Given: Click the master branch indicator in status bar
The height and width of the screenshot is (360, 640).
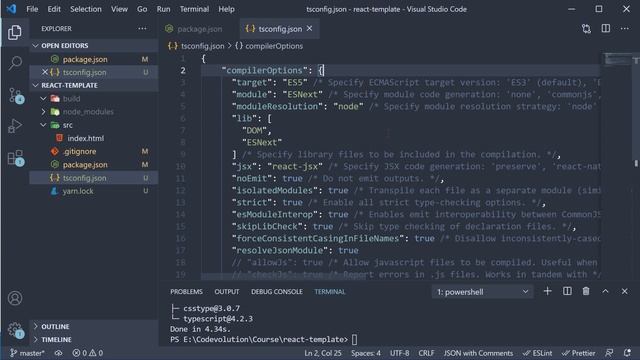Looking at the screenshot, I should [27, 353].
